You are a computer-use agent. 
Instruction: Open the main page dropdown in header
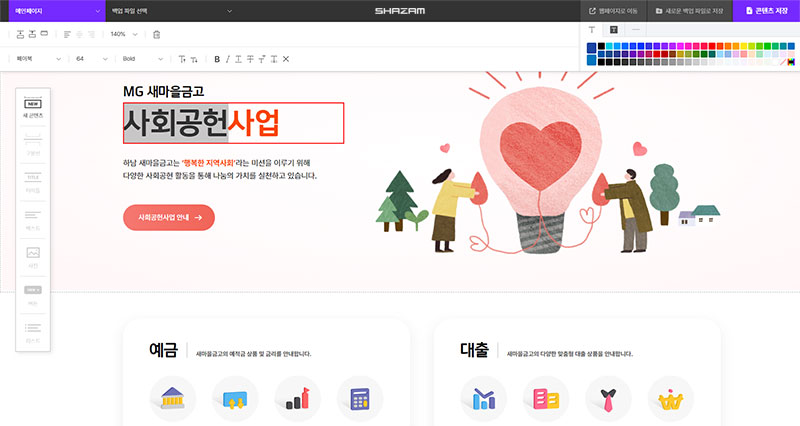tap(57, 11)
